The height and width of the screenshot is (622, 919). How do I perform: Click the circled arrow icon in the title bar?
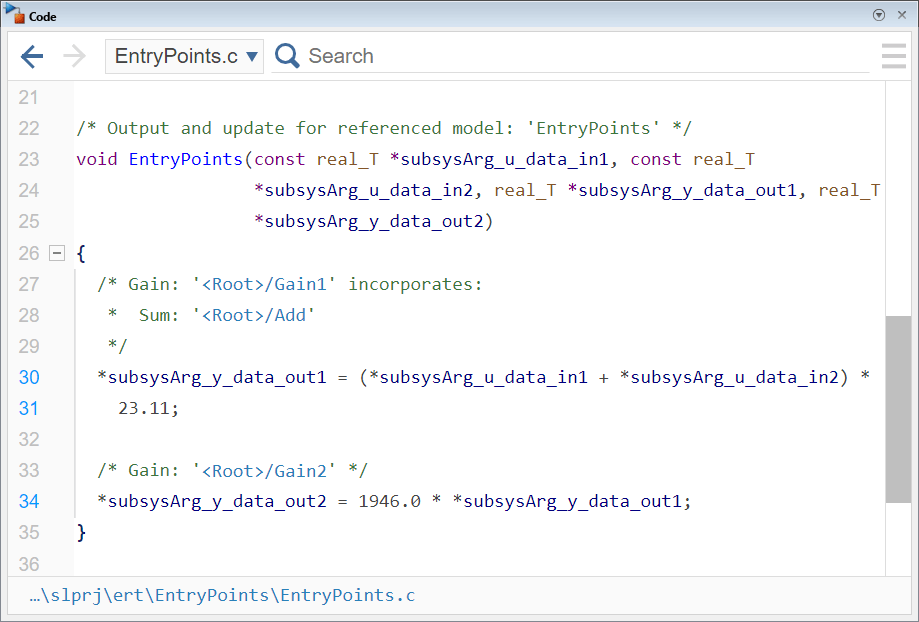pyautogui.click(x=877, y=15)
